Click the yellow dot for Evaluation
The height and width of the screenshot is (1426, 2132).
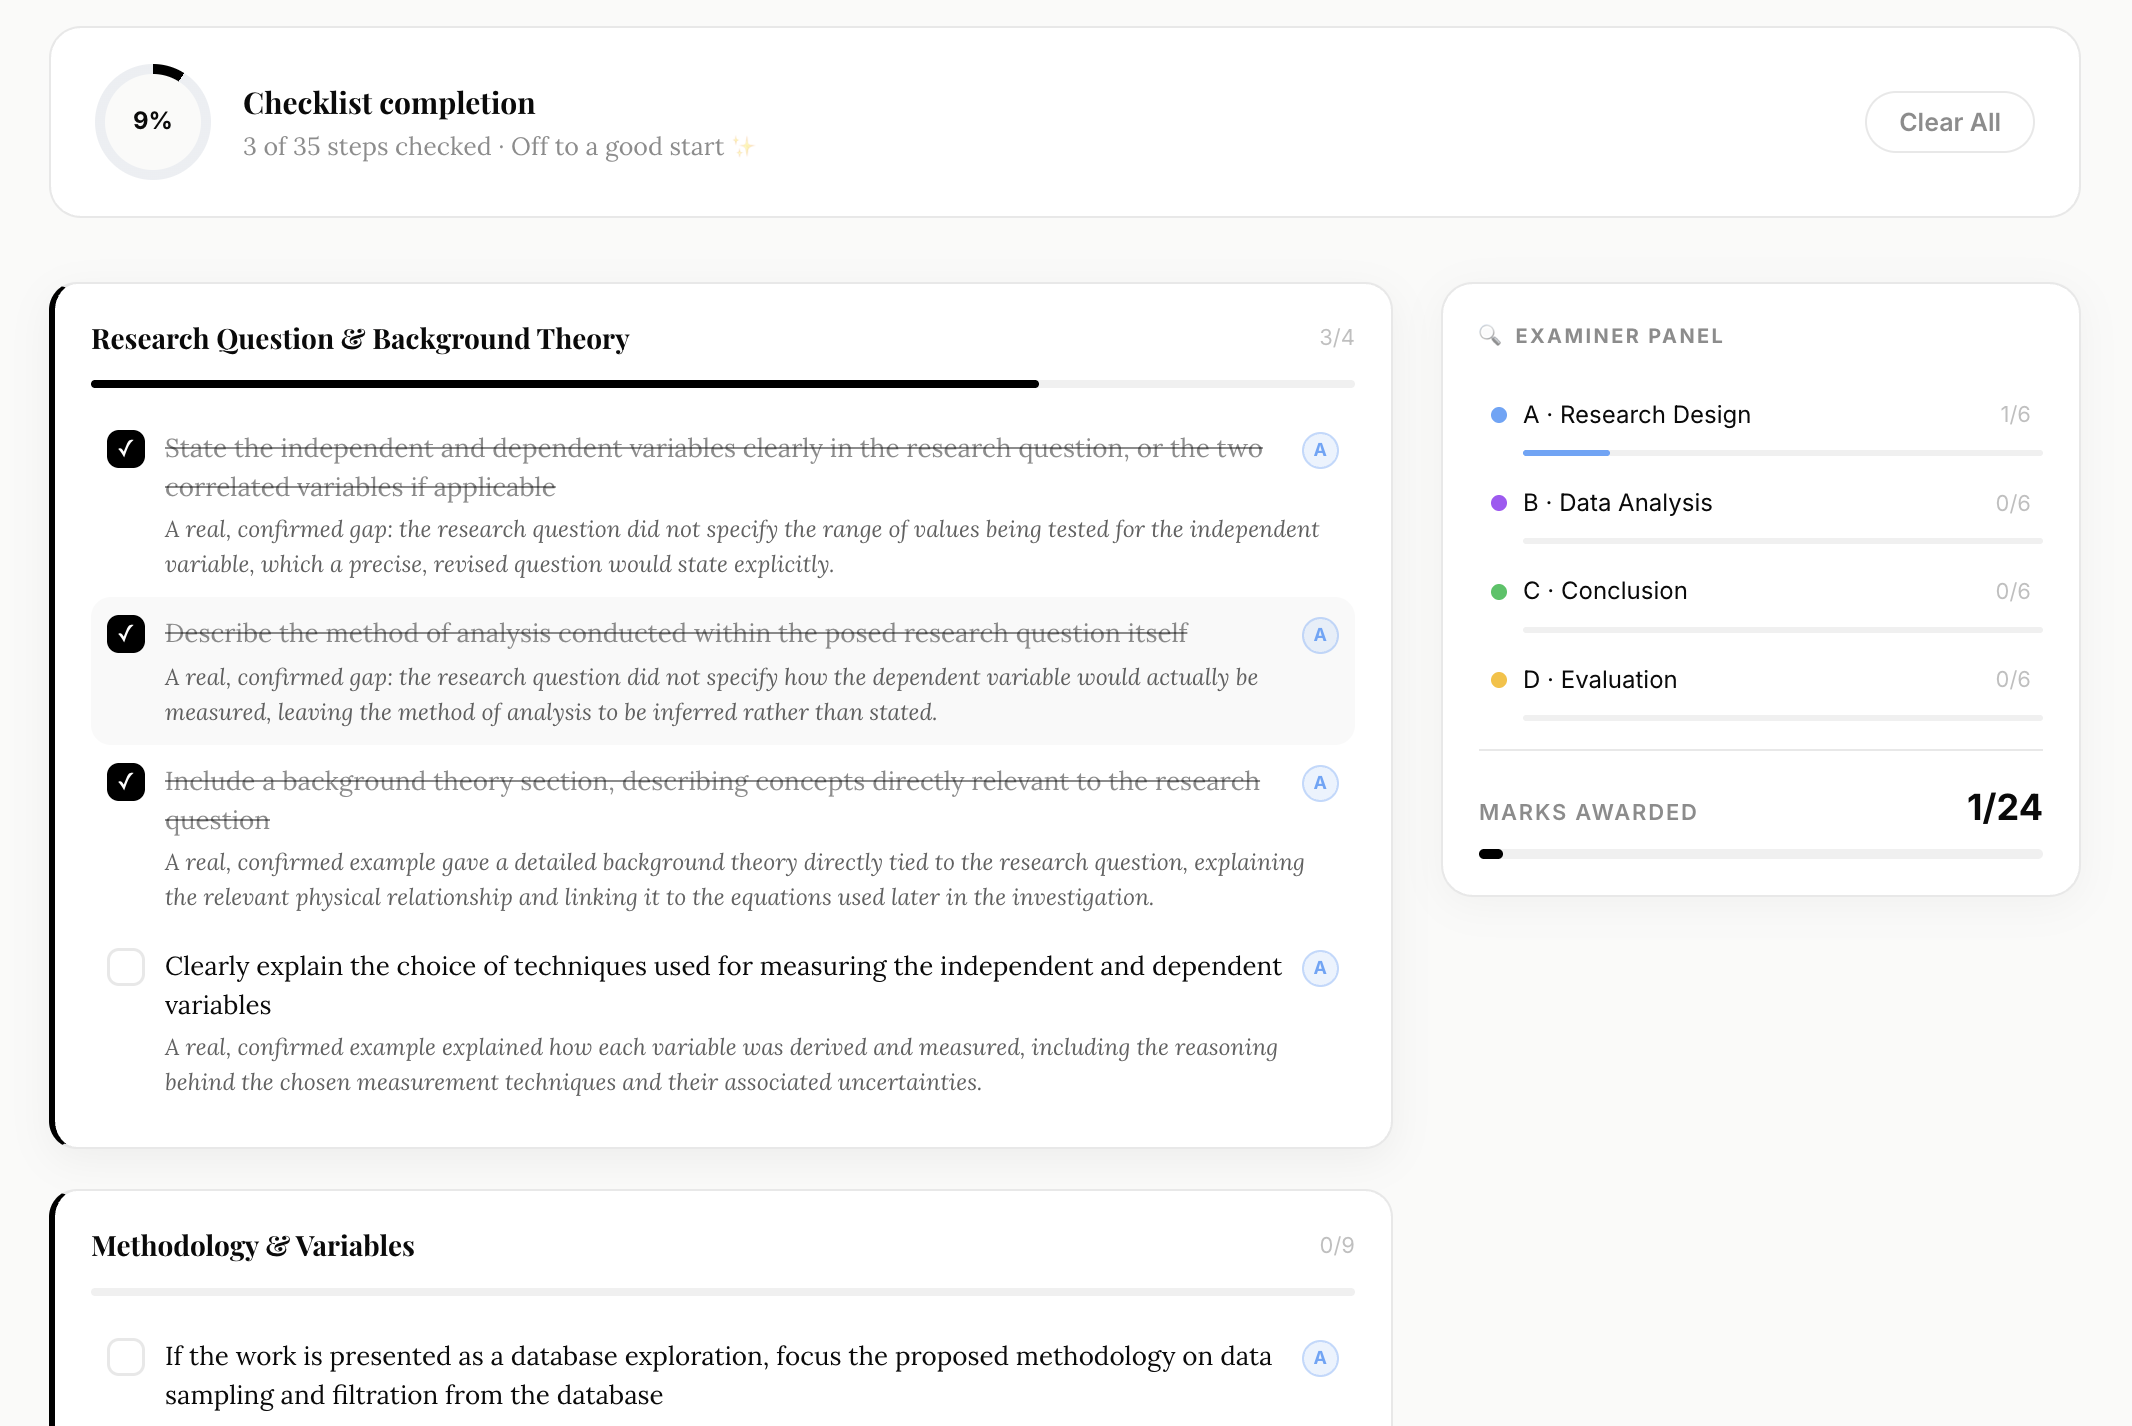[x=1499, y=680]
